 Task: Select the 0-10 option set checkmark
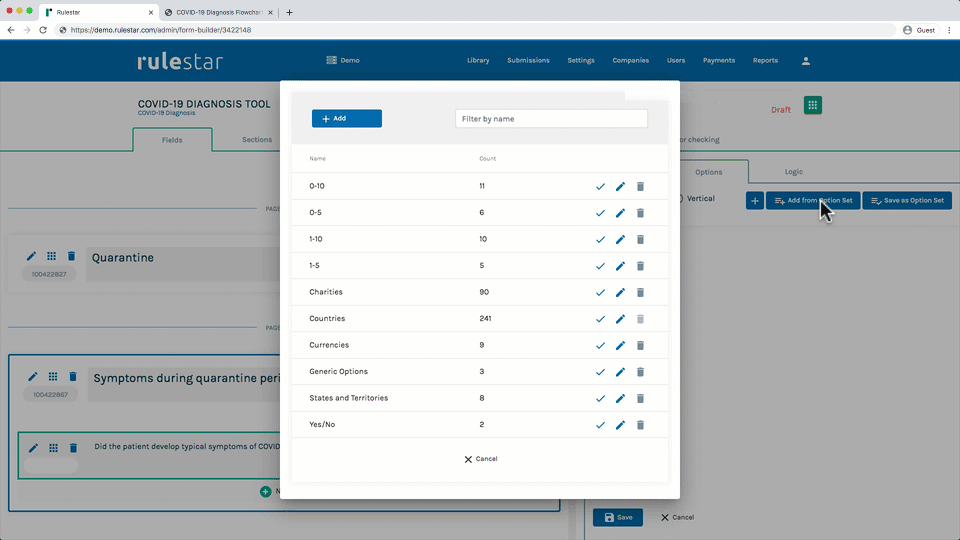coord(600,187)
